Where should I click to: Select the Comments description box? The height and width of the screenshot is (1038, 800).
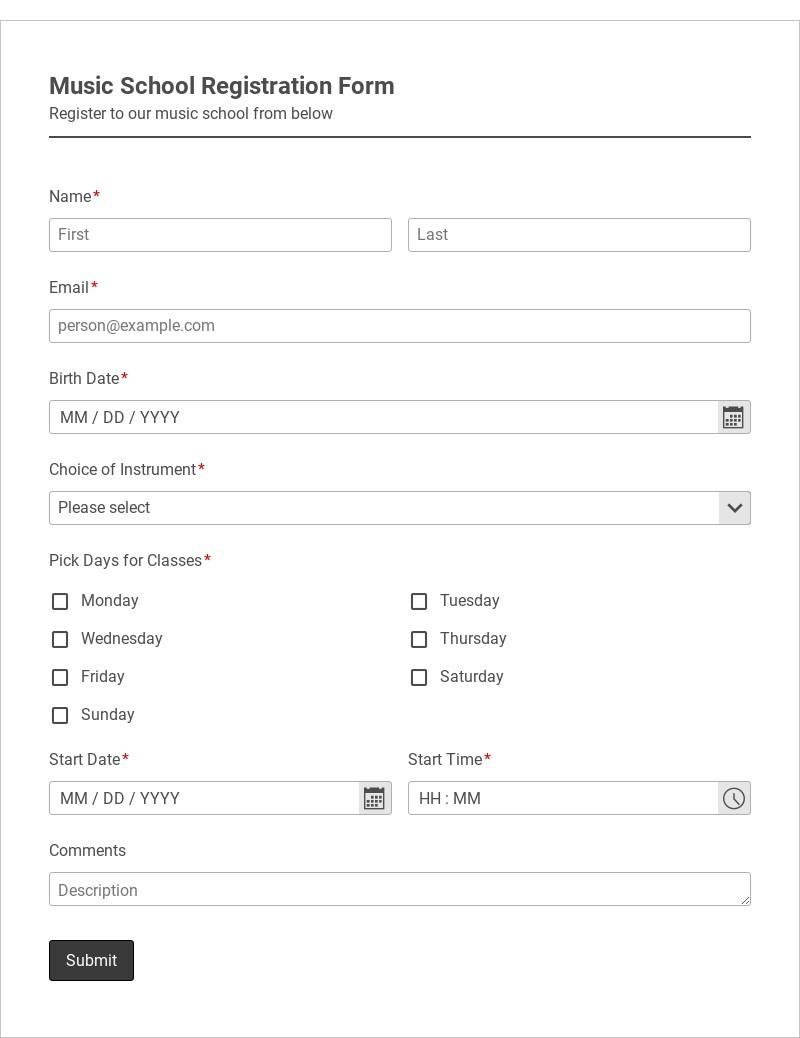point(400,889)
